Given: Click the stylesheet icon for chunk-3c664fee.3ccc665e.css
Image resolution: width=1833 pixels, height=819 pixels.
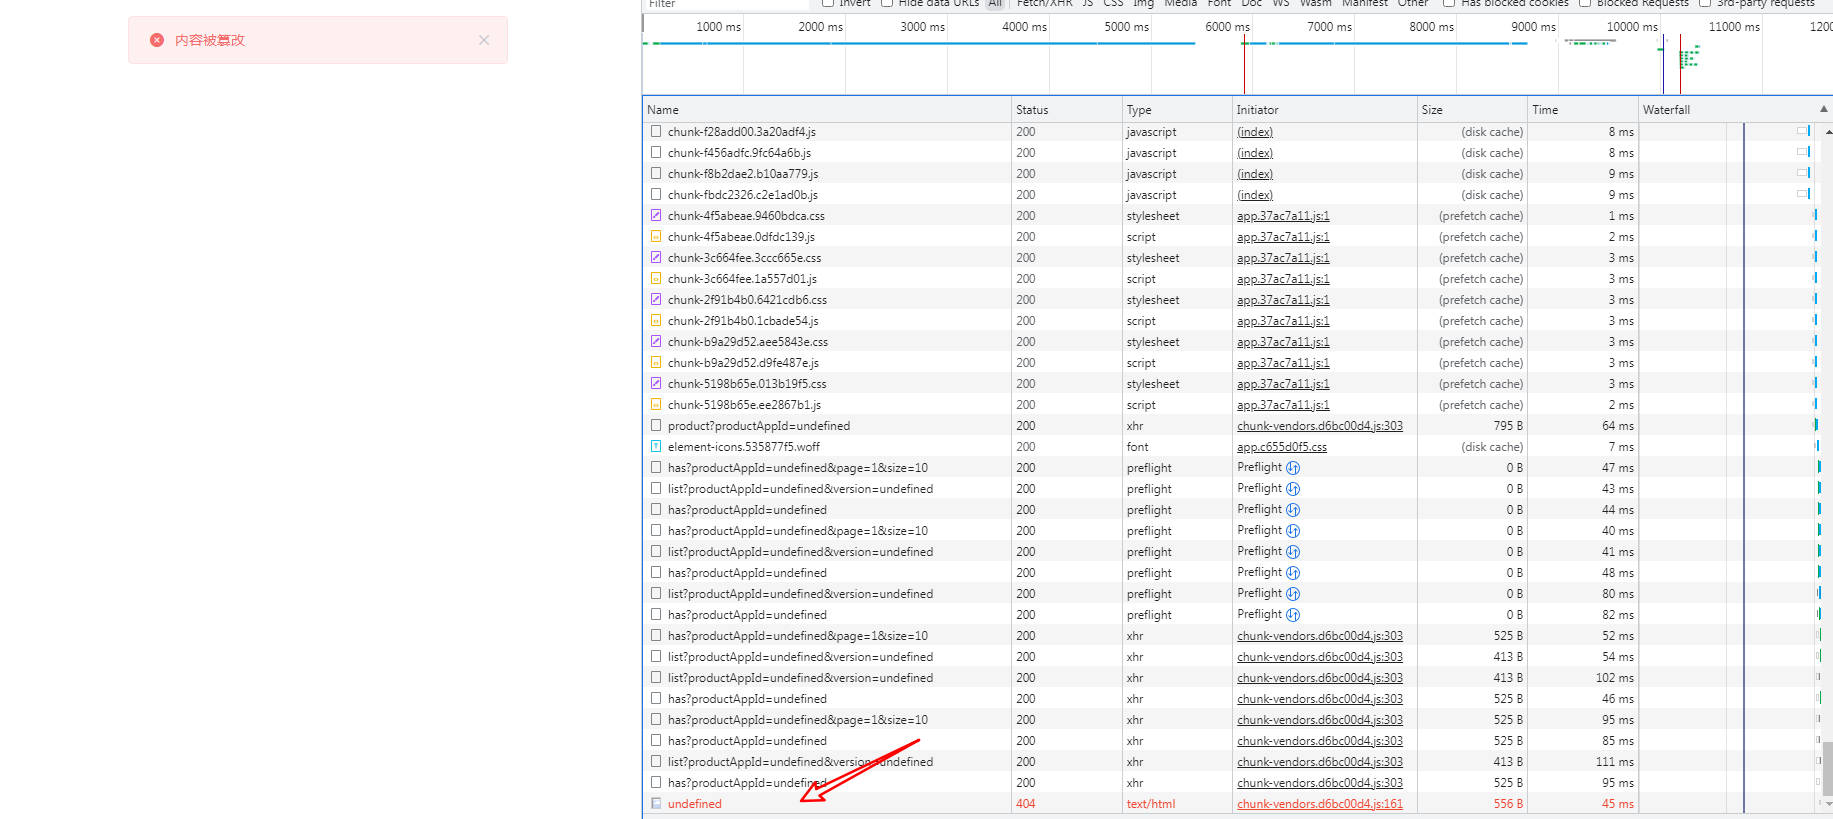Looking at the screenshot, I should point(656,257).
